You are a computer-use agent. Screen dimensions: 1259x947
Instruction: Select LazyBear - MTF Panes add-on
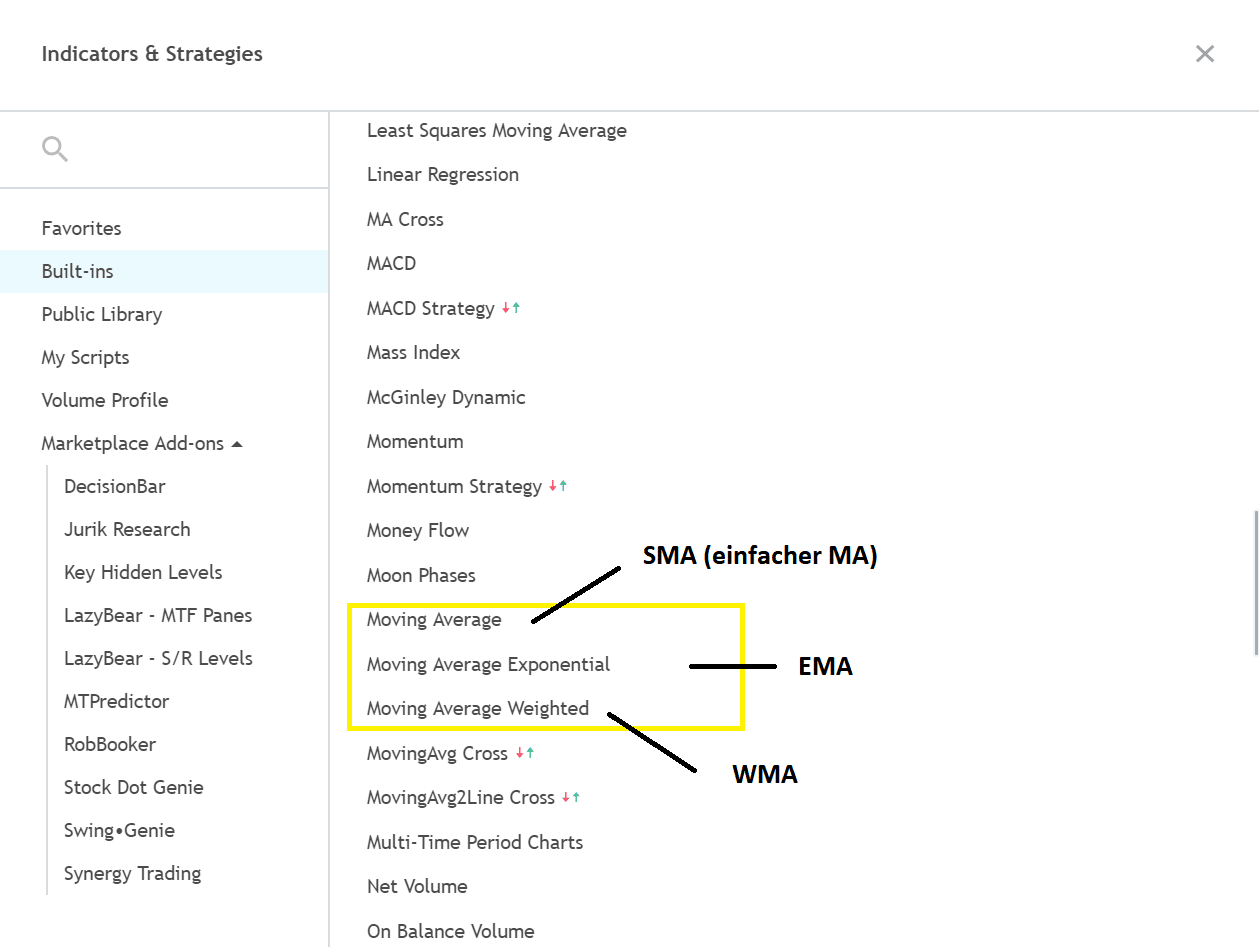tap(158, 615)
